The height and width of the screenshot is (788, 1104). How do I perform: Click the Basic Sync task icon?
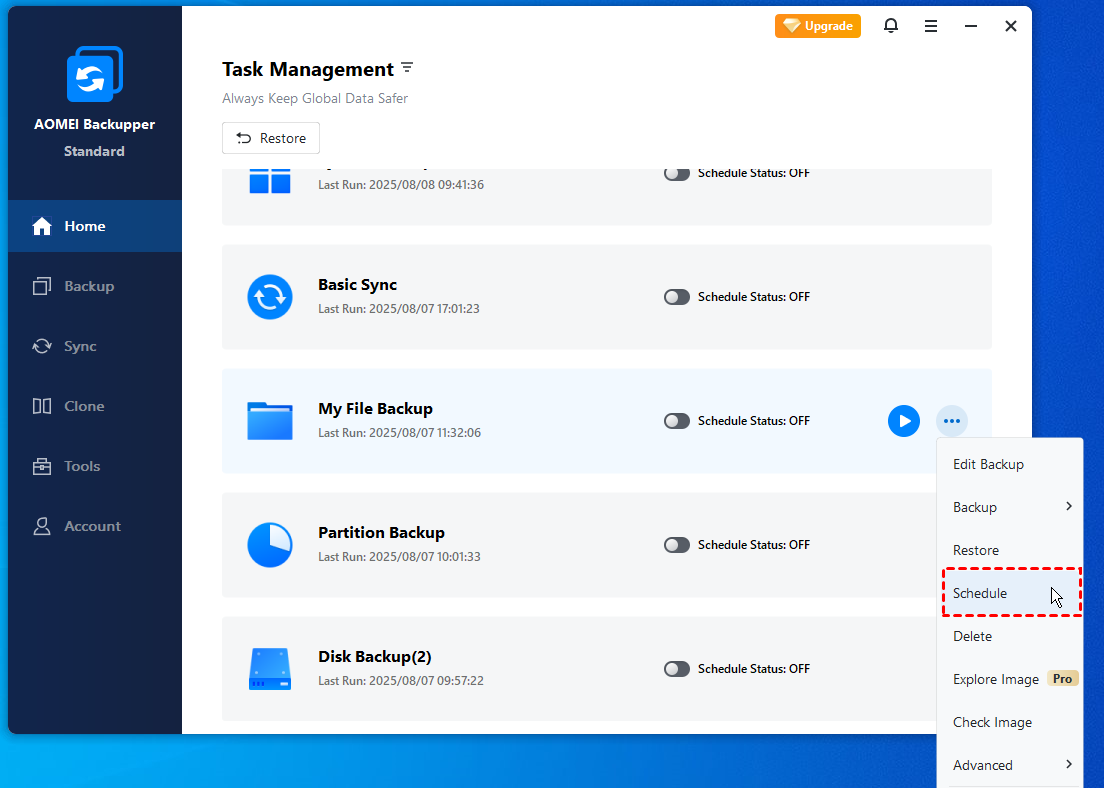pos(270,297)
